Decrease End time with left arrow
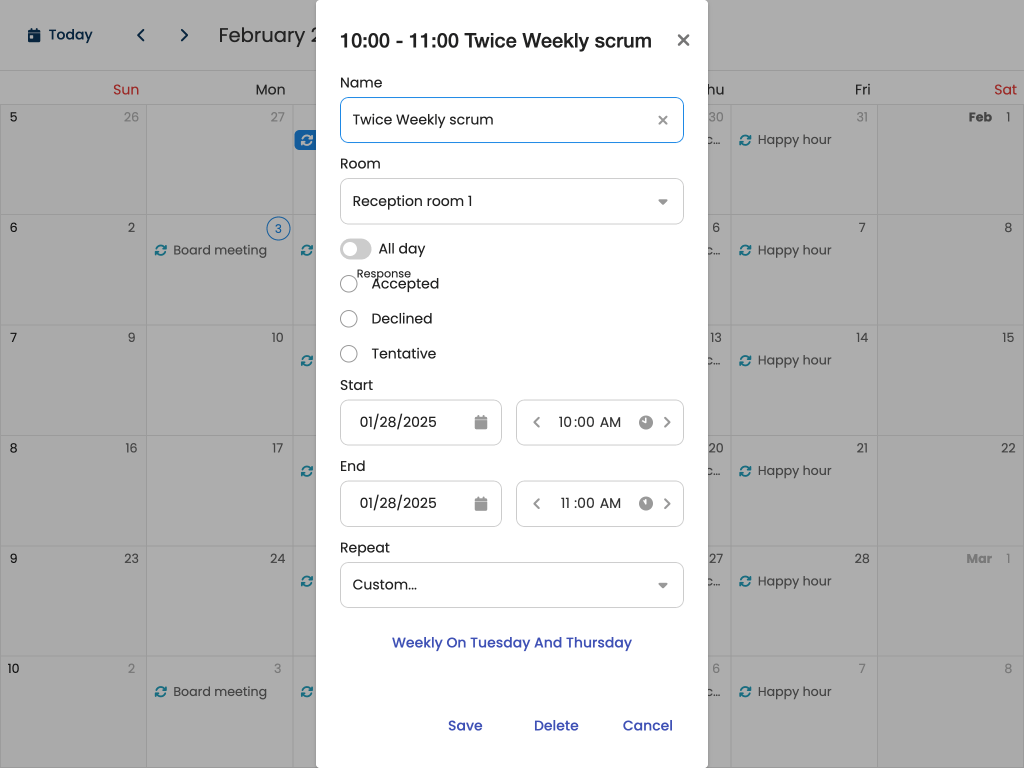The width and height of the screenshot is (1024, 768). pos(537,504)
